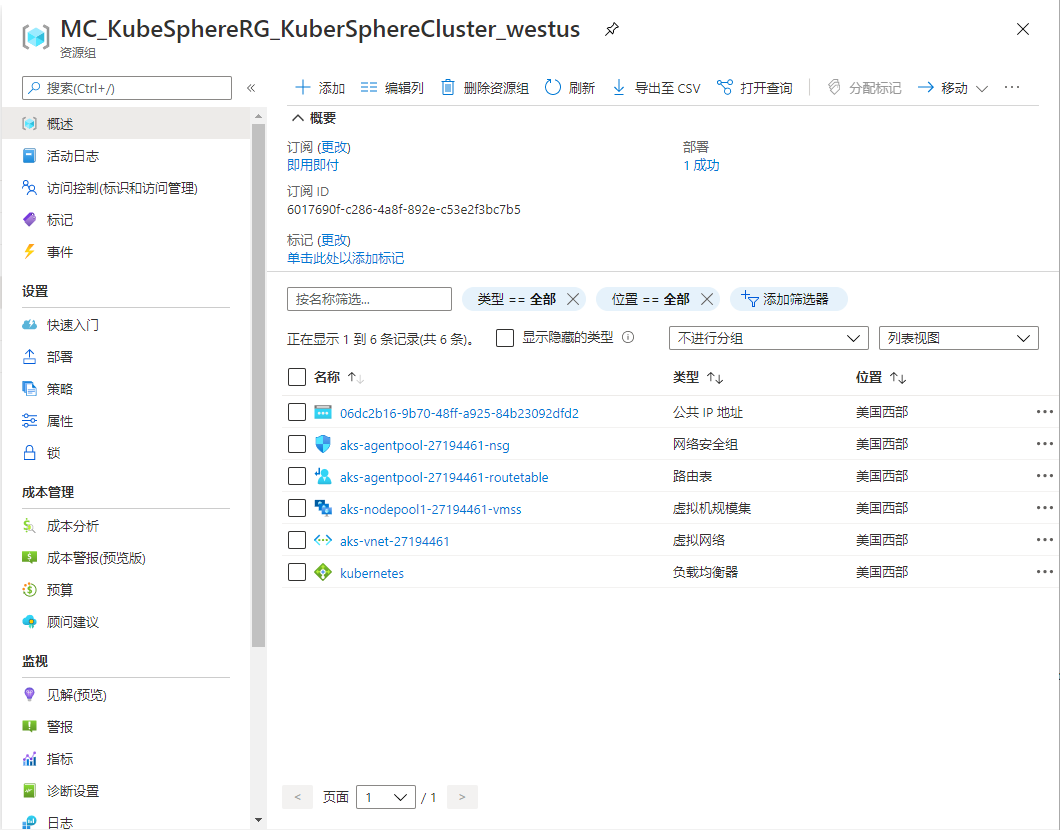Collapse the 概要 section chevron
This screenshot has width=1060, height=830.
297,118
